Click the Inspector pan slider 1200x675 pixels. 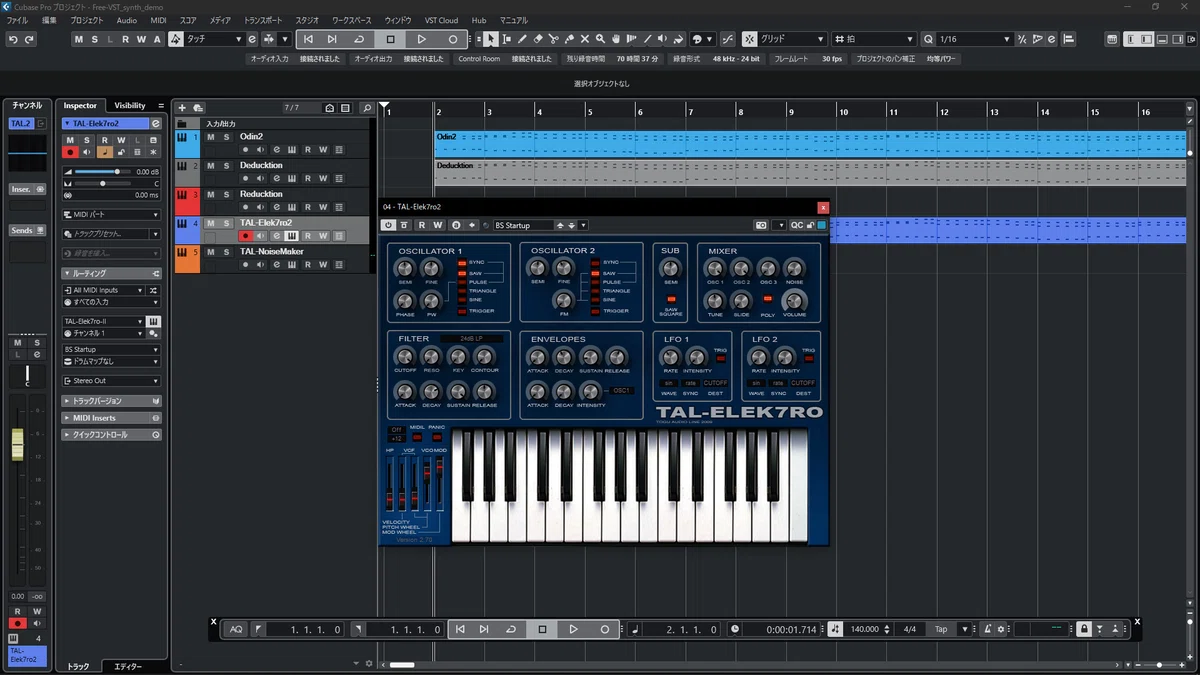[x=103, y=183]
